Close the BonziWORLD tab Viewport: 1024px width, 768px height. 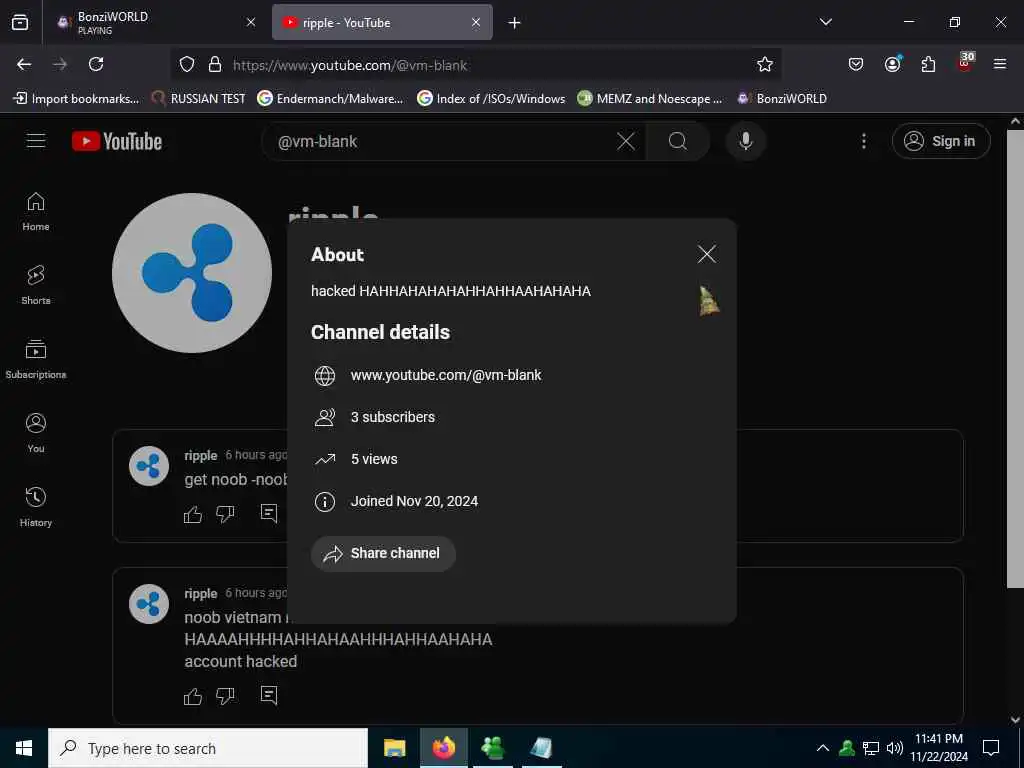pyautogui.click(x=251, y=22)
